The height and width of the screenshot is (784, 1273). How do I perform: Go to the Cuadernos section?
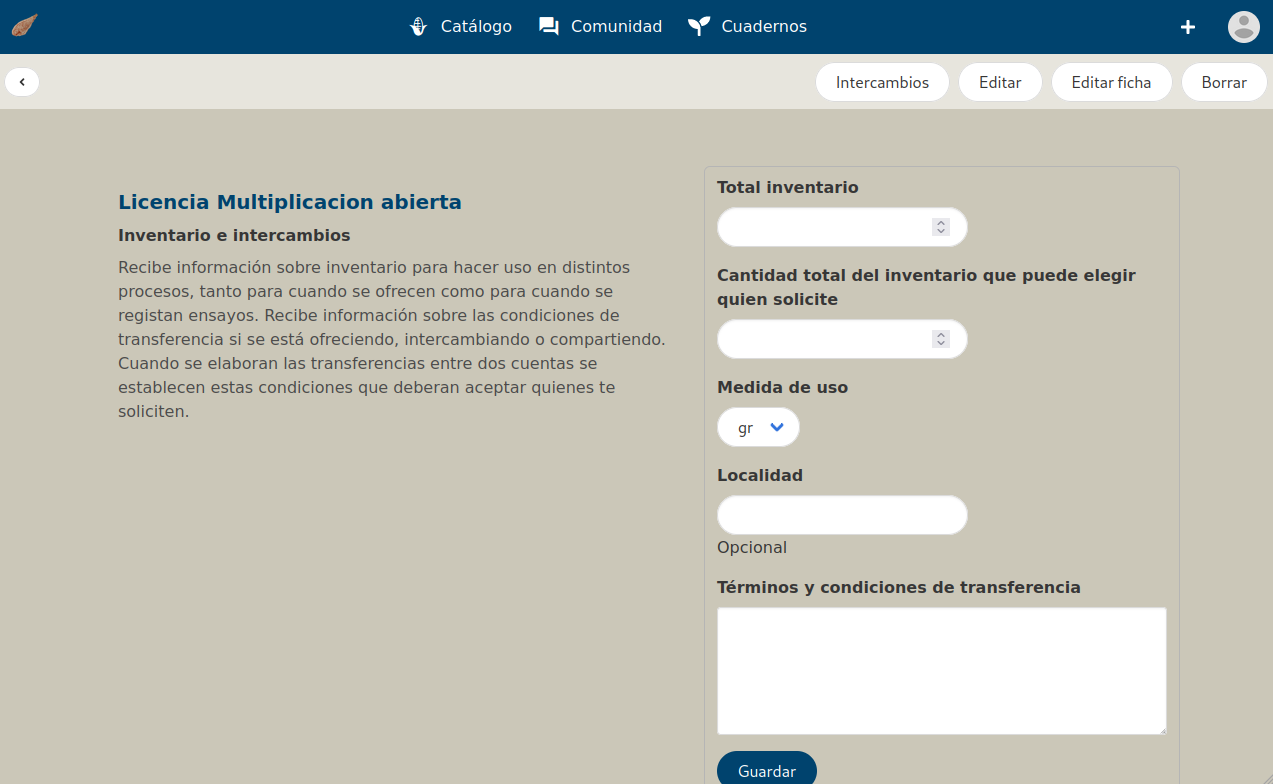pyautogui.click(x=748, y=27)
